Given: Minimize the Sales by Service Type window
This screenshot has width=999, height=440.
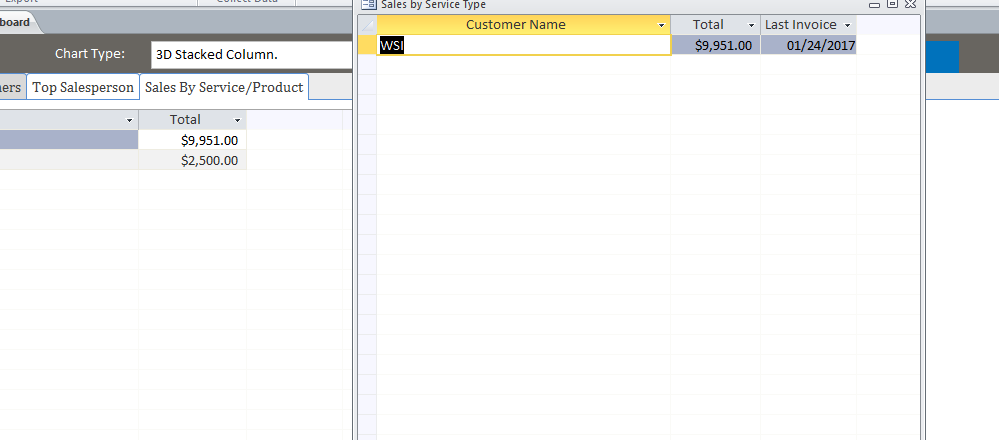Looking at the screenshot, I should pos(874,4).
